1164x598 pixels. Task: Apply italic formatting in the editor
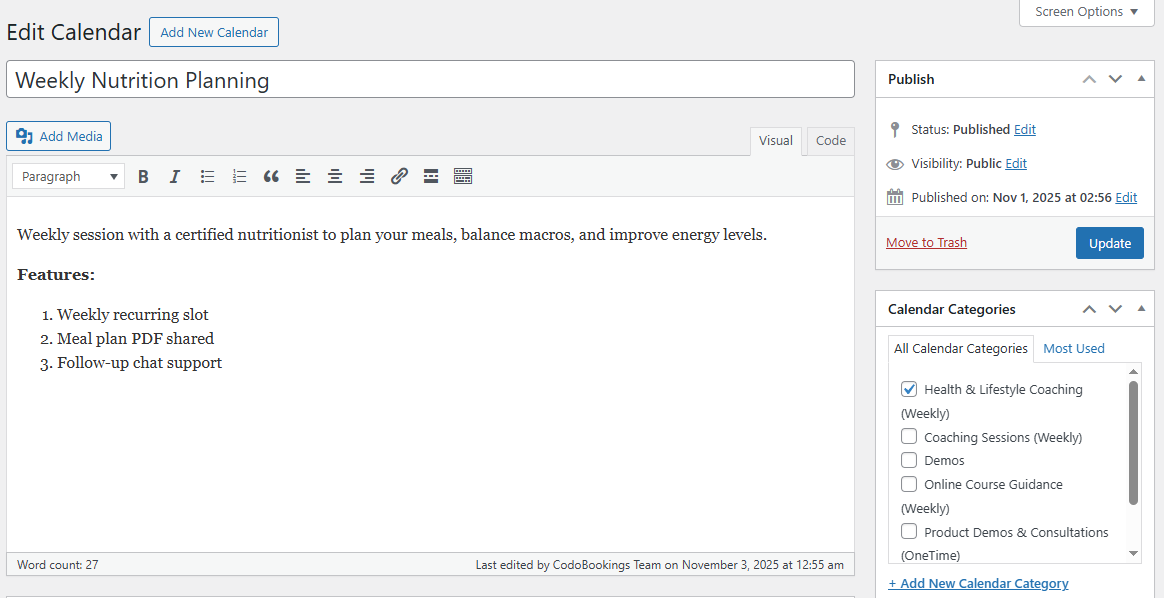pyautogui.click(x=175, y=176)
